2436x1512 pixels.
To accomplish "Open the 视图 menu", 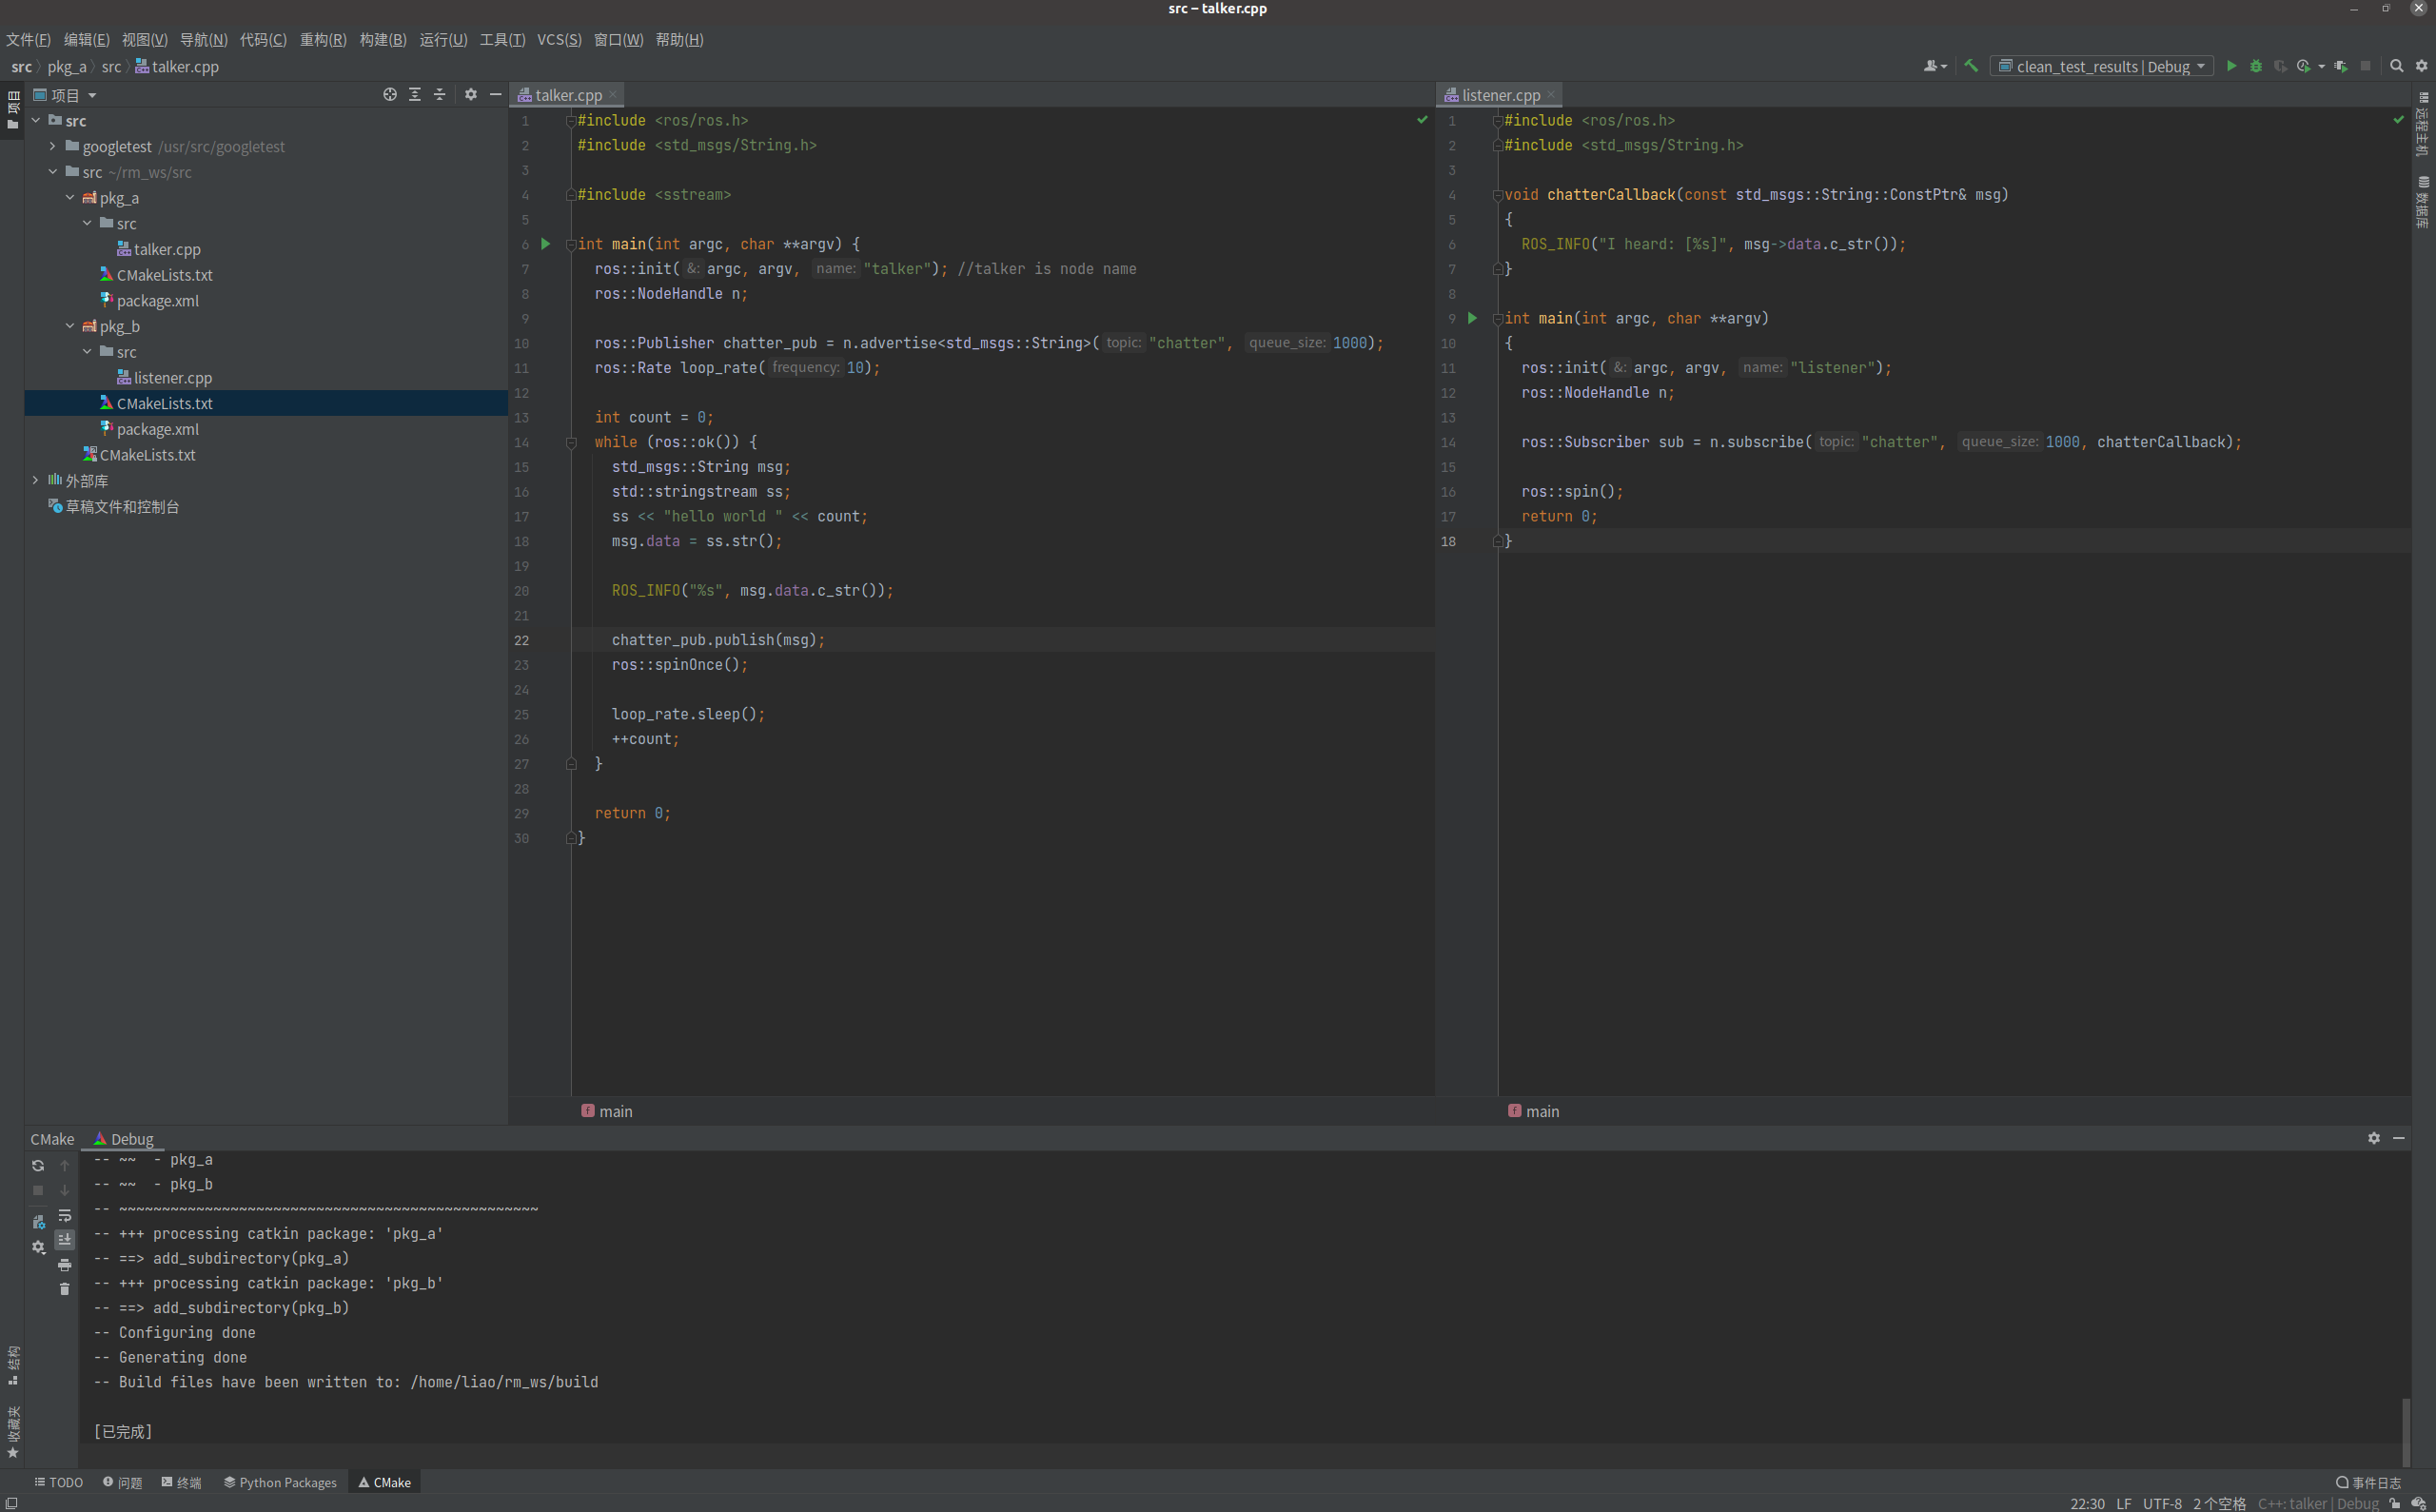I will coord(144,40).
